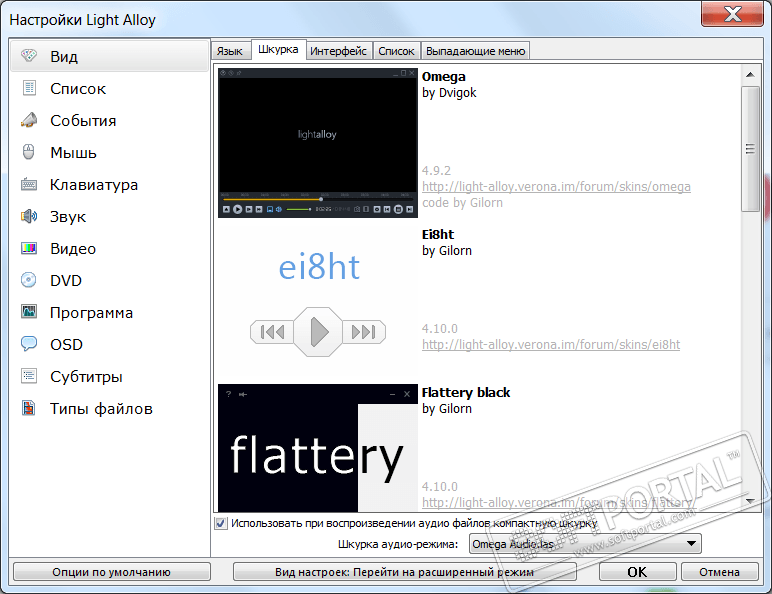Screen dimensions: 772x594
Task: Click the Опции по умолчанию button
Action: 111,572
